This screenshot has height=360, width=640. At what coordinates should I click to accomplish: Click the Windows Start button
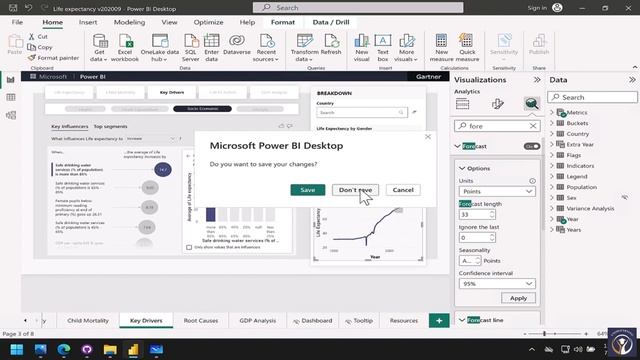[17, 349]
